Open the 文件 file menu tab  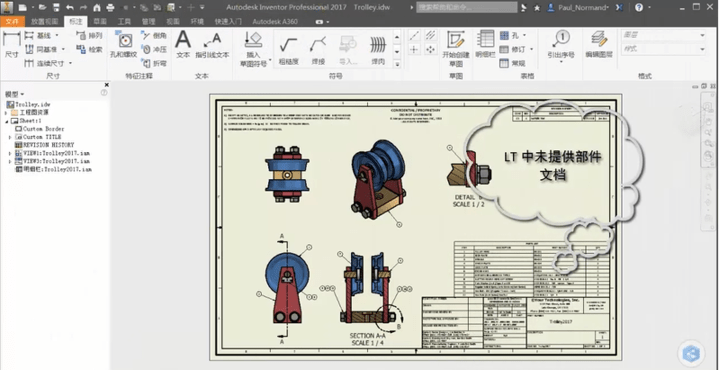tap(12, 22)
